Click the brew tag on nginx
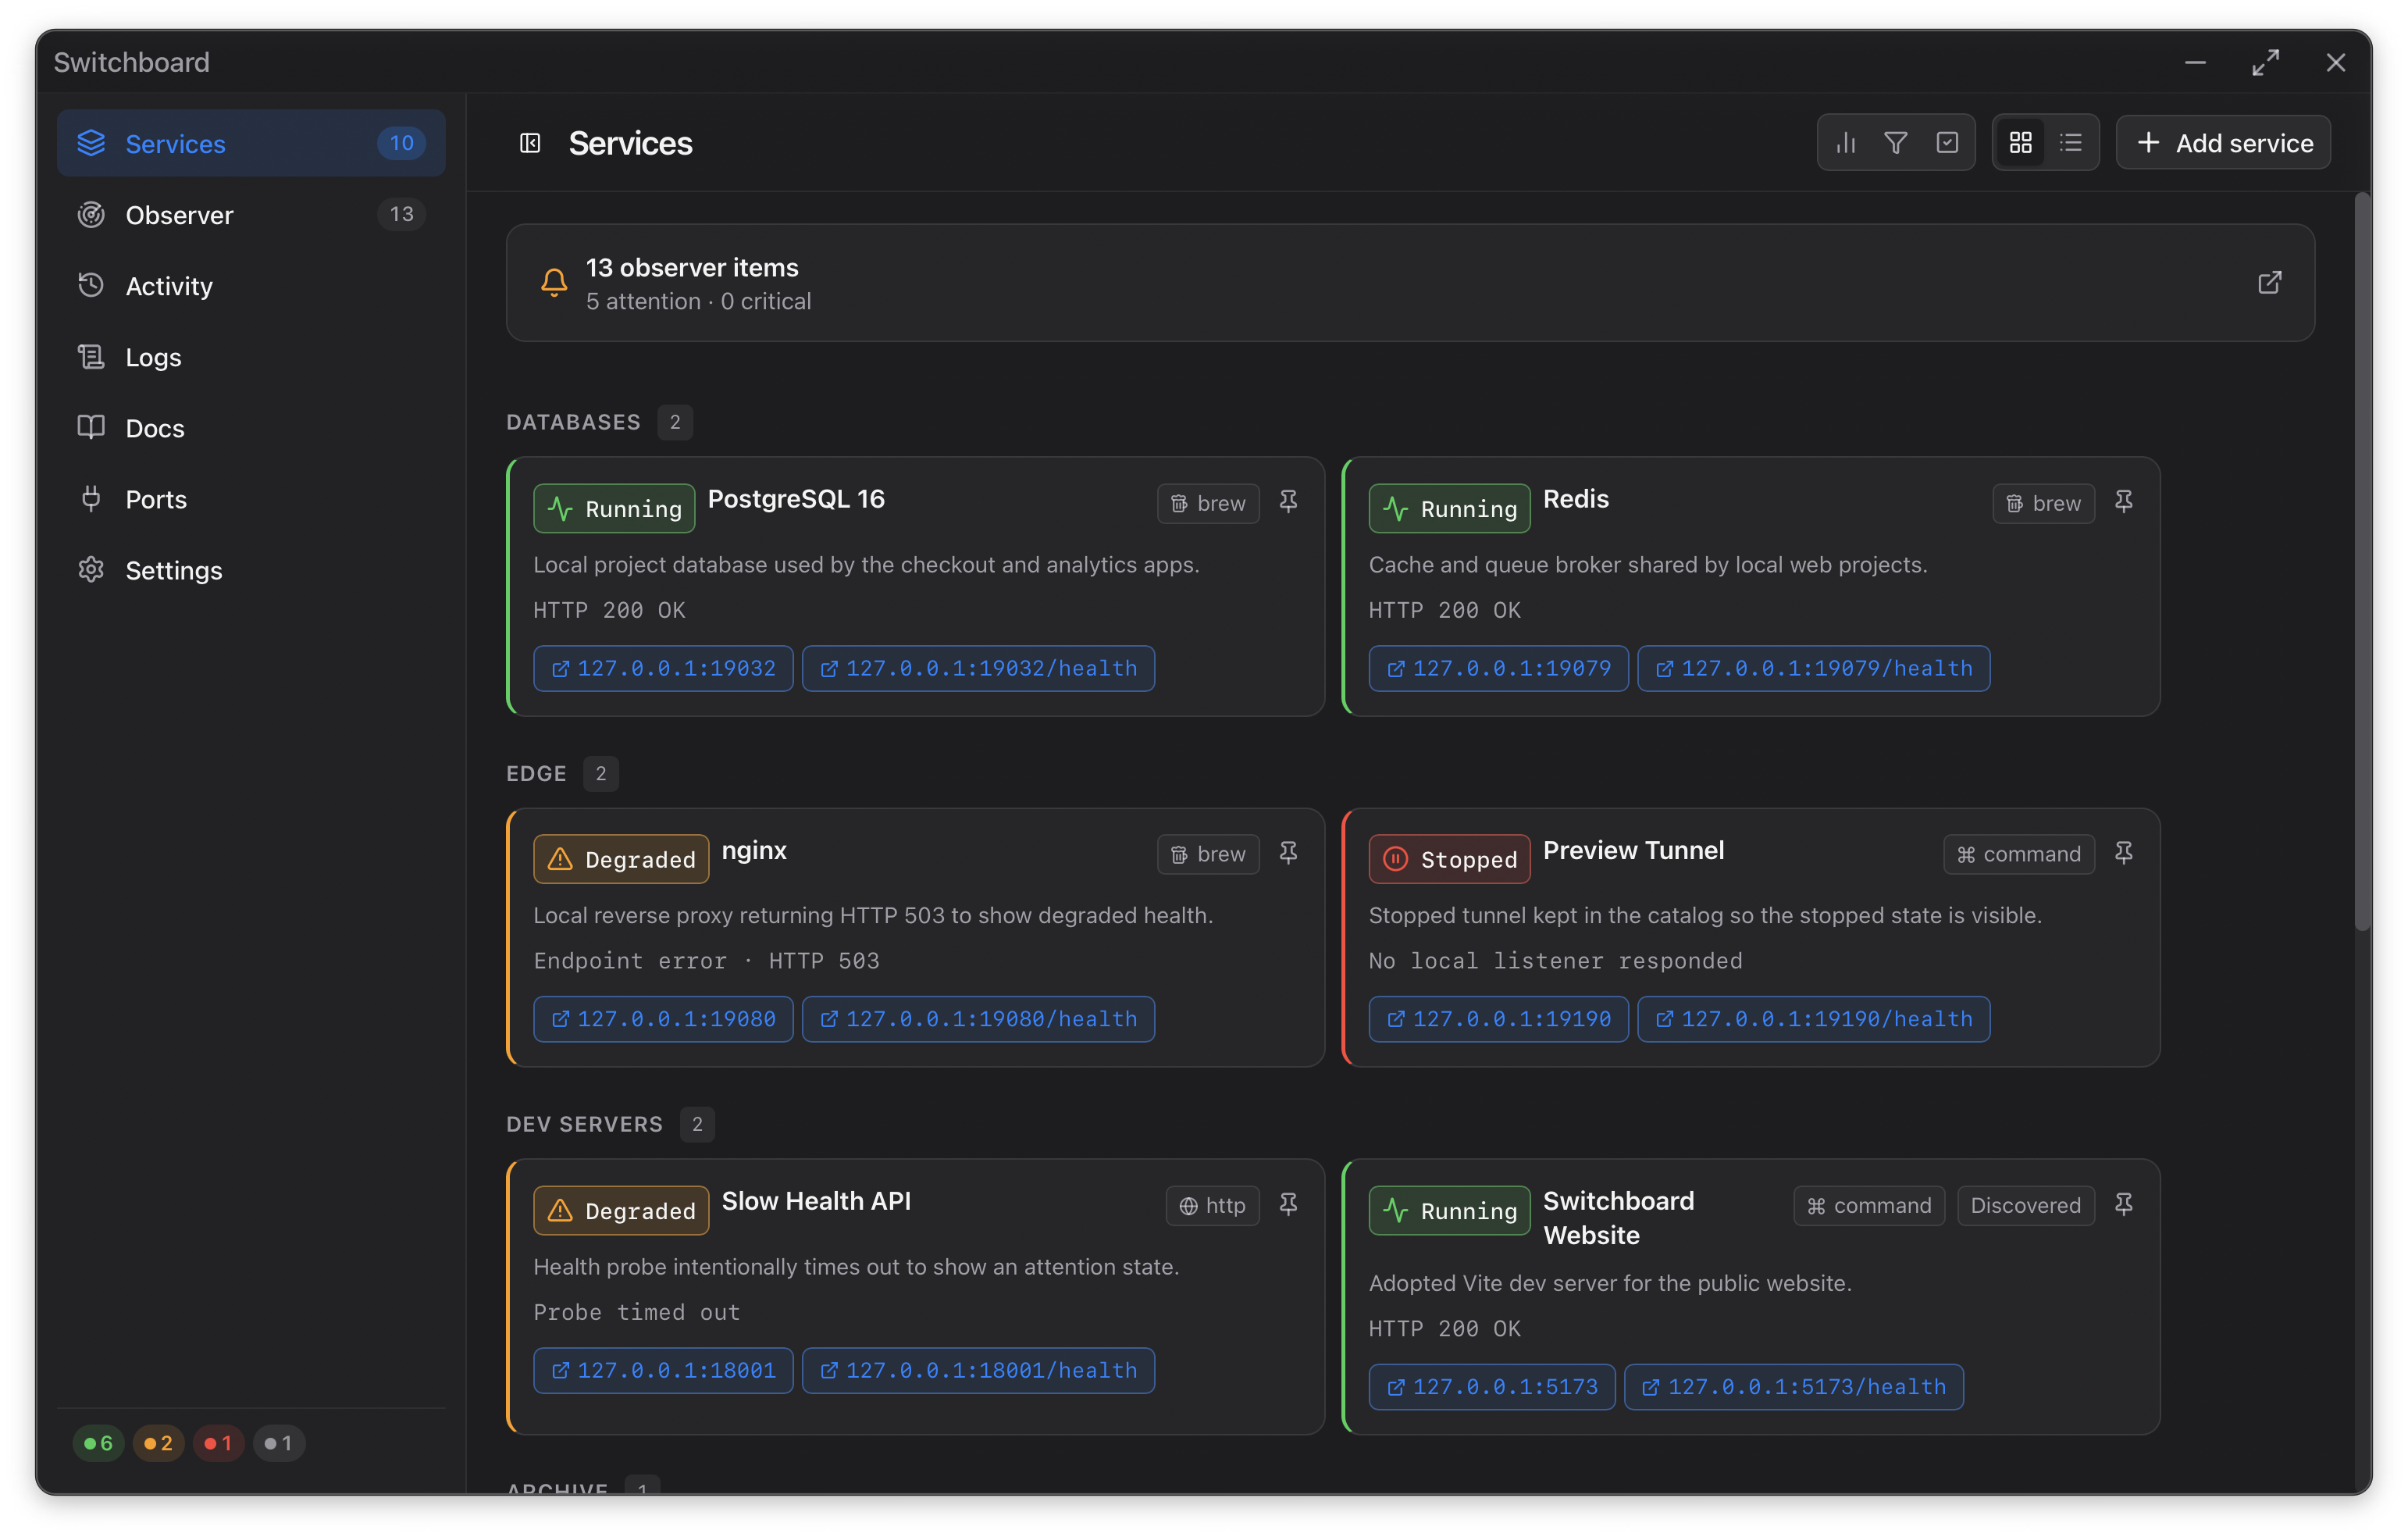The height and width of the screenshot is (1537, 2408). tap(1208, 854)
